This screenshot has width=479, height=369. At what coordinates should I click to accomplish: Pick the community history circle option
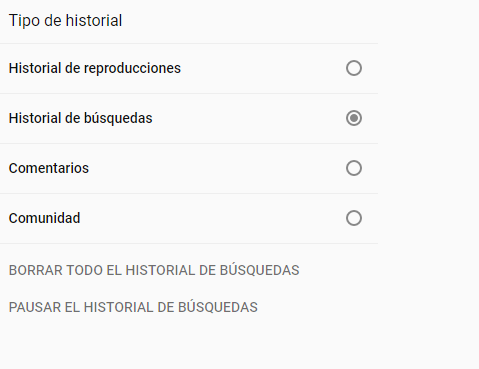[354, 218]
